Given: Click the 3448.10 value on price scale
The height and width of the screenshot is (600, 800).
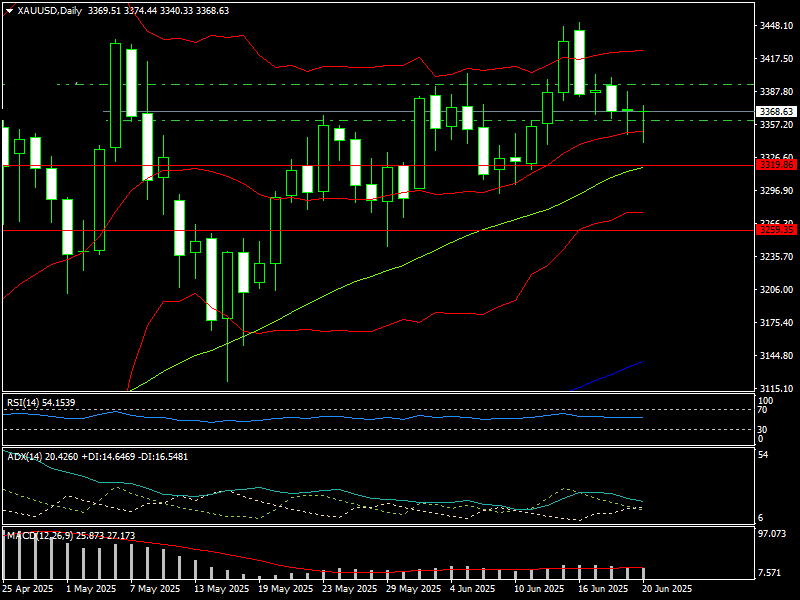Looking at the screenshot, I should point(776,26).
